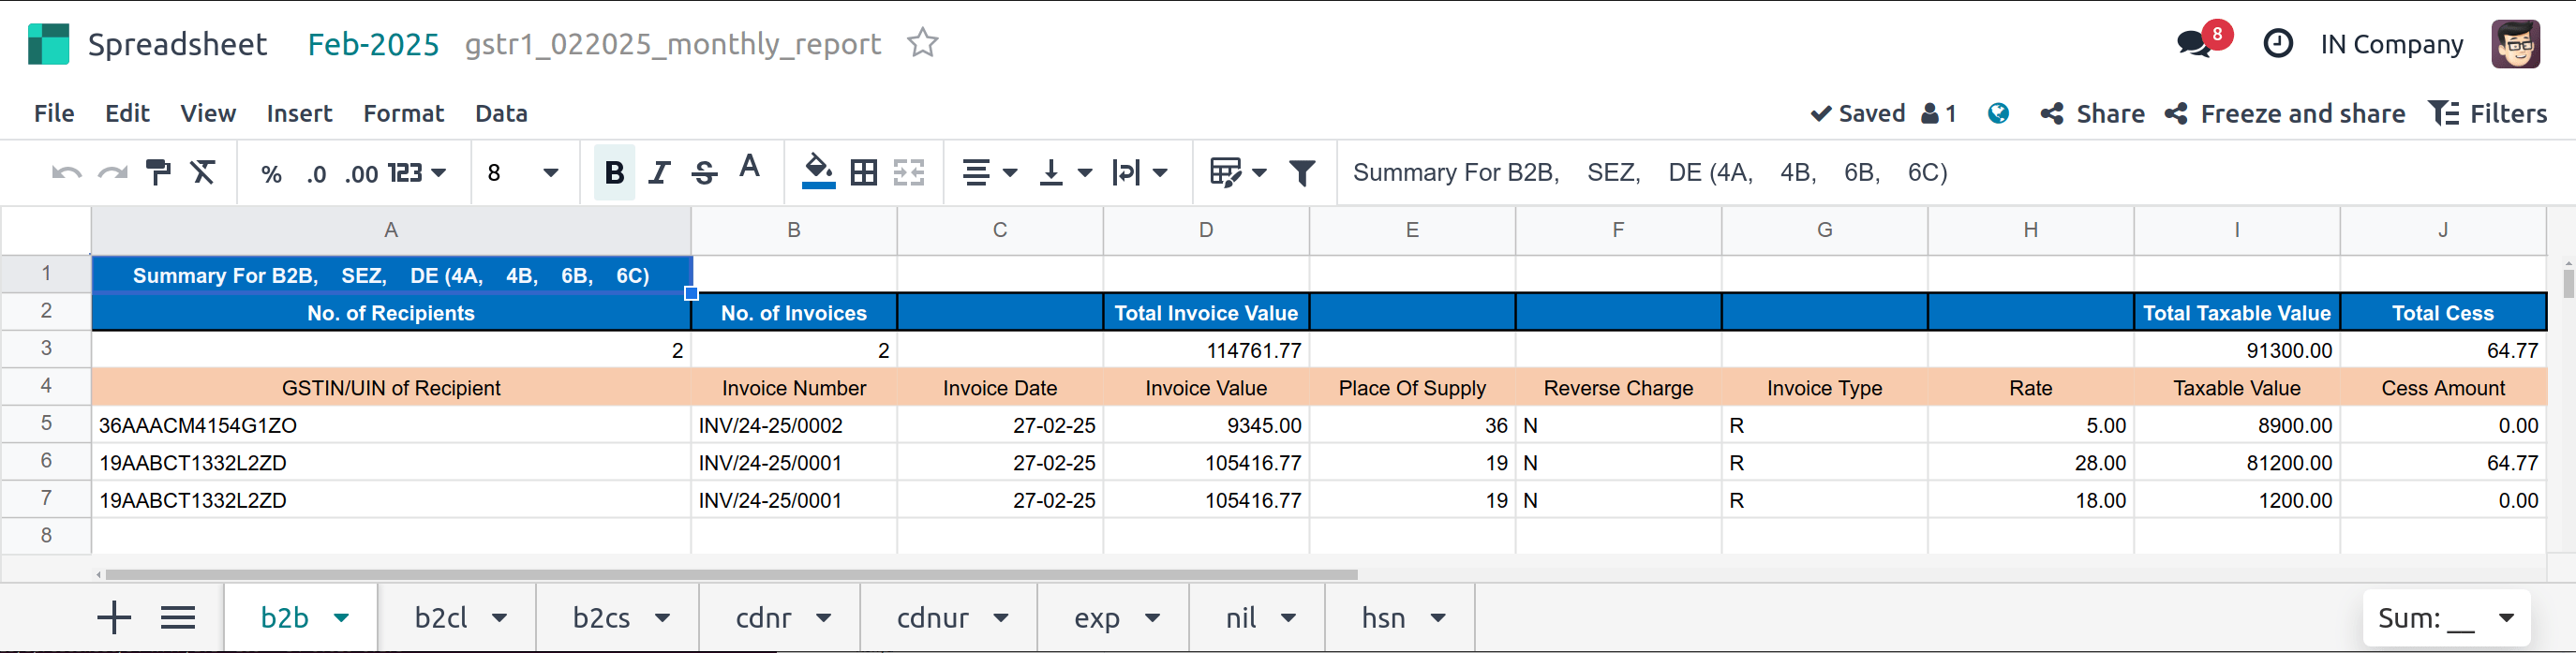
Task: Click the Clear Formatting icon
Action: tap(203, 173)
